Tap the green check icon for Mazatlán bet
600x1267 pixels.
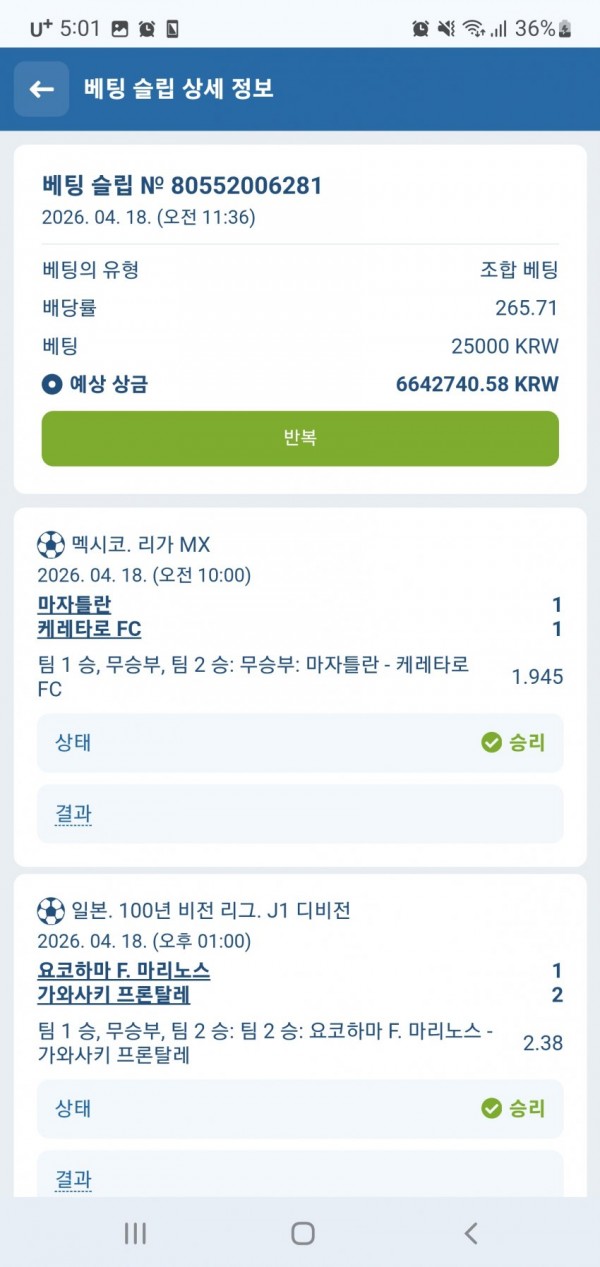[491, 742]
